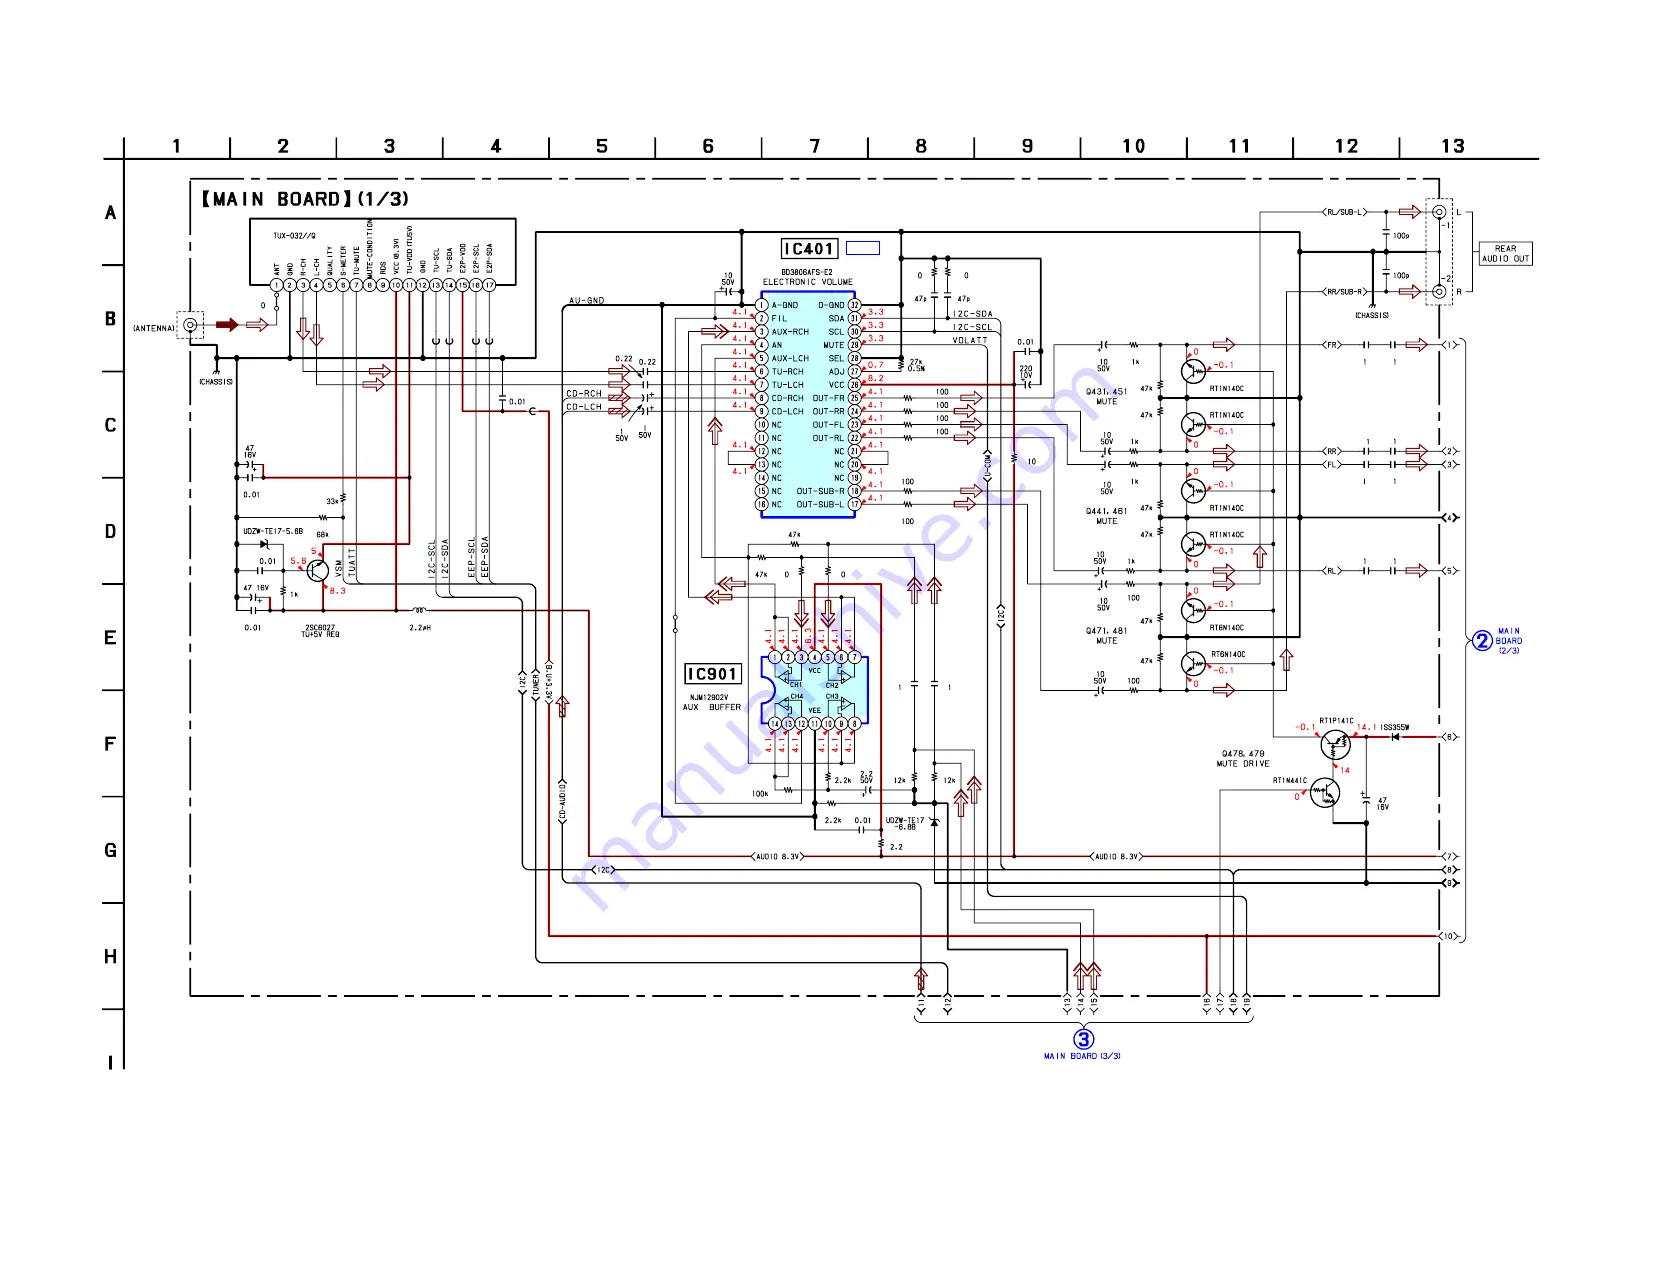The image size is (1680, 1263).
Task: Click the Q441, 461 MUTE label
Action: click(1106, 516)
